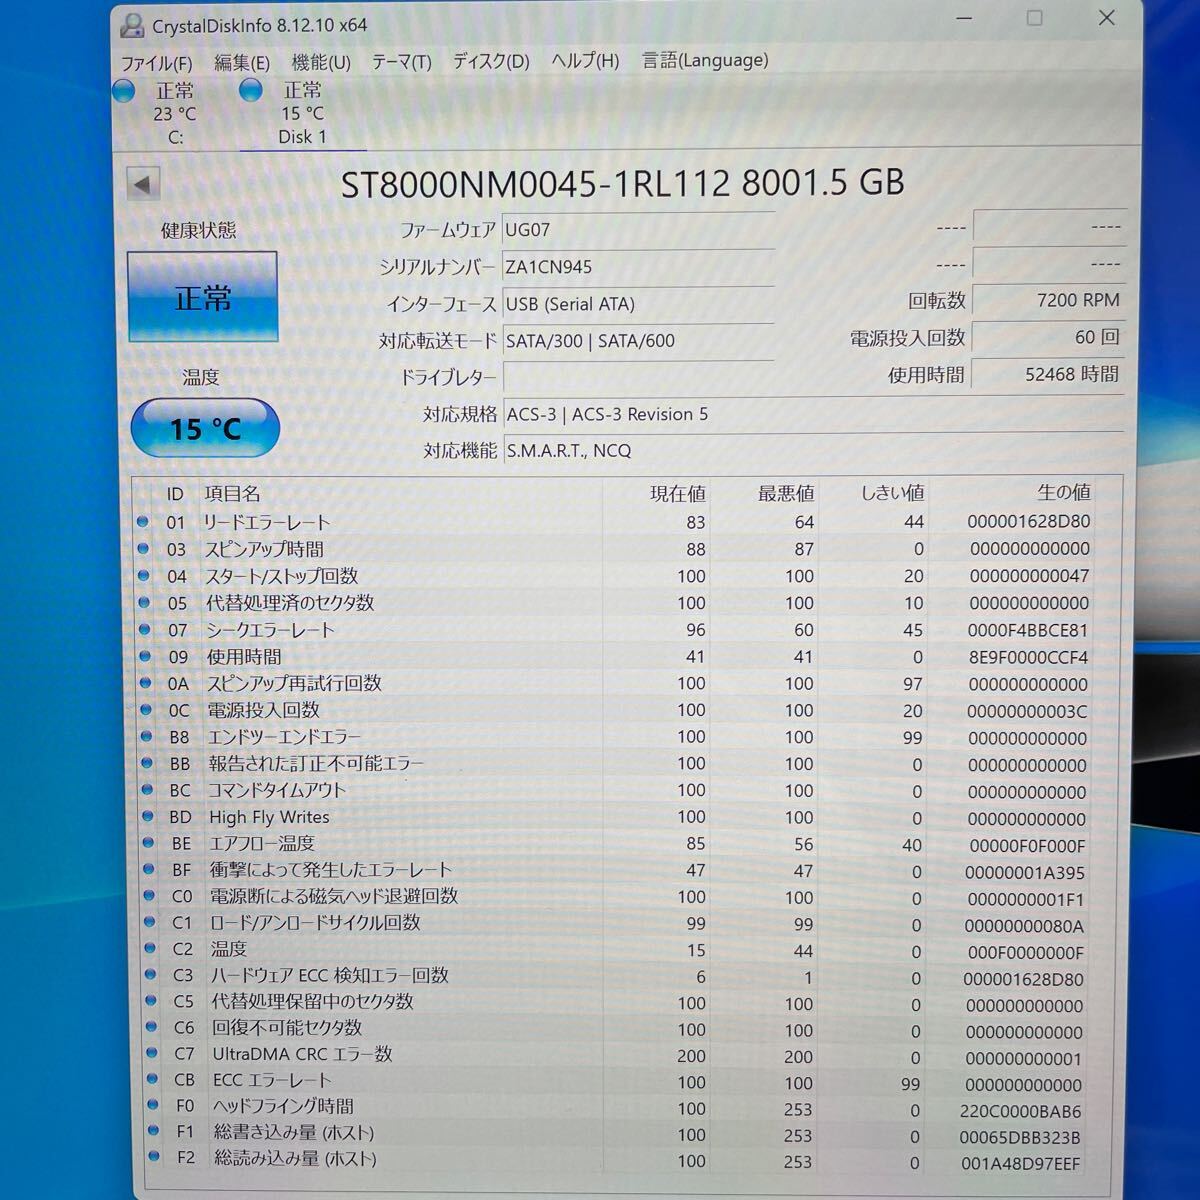Image resolution: width=1200 pixels, height=1200 pixels.
Task: Click the 正常 health status button
Action: 203,297
